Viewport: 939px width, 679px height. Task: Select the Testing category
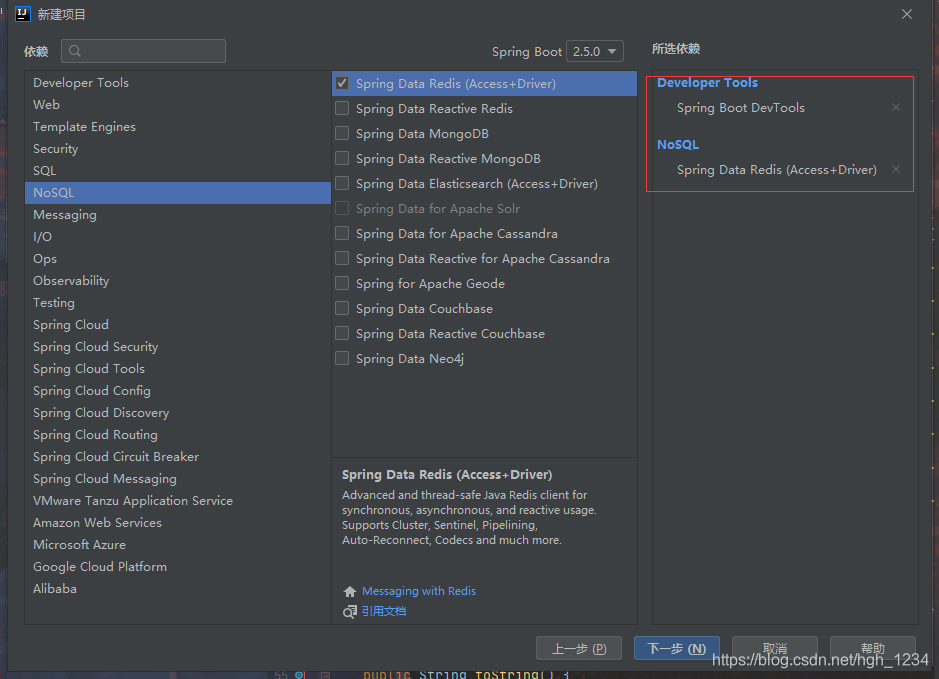[x=178, y=303]
